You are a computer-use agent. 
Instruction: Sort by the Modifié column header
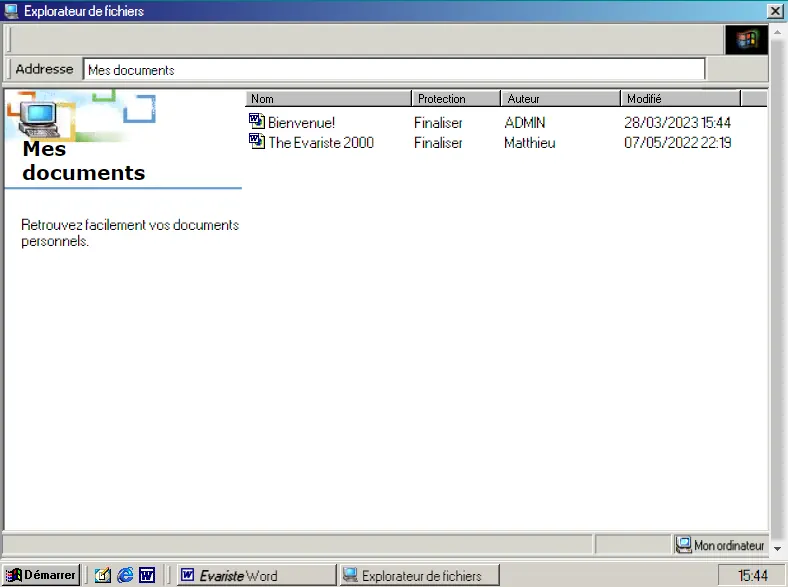click(680, 99)
